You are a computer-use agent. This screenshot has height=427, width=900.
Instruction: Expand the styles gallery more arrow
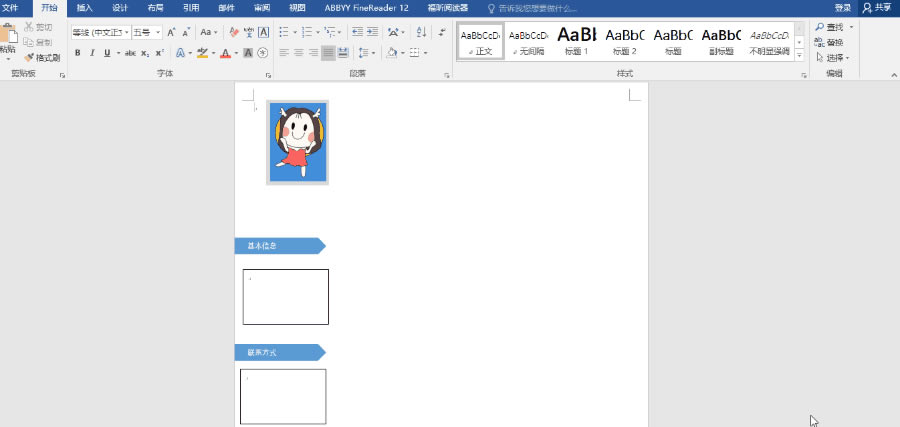pos(799,56)
